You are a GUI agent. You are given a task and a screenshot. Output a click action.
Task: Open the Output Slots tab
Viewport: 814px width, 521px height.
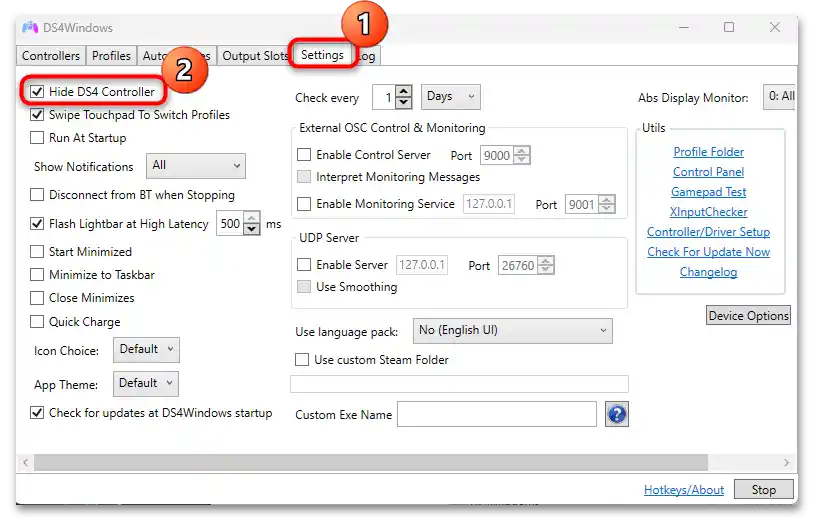pos(254,56)
